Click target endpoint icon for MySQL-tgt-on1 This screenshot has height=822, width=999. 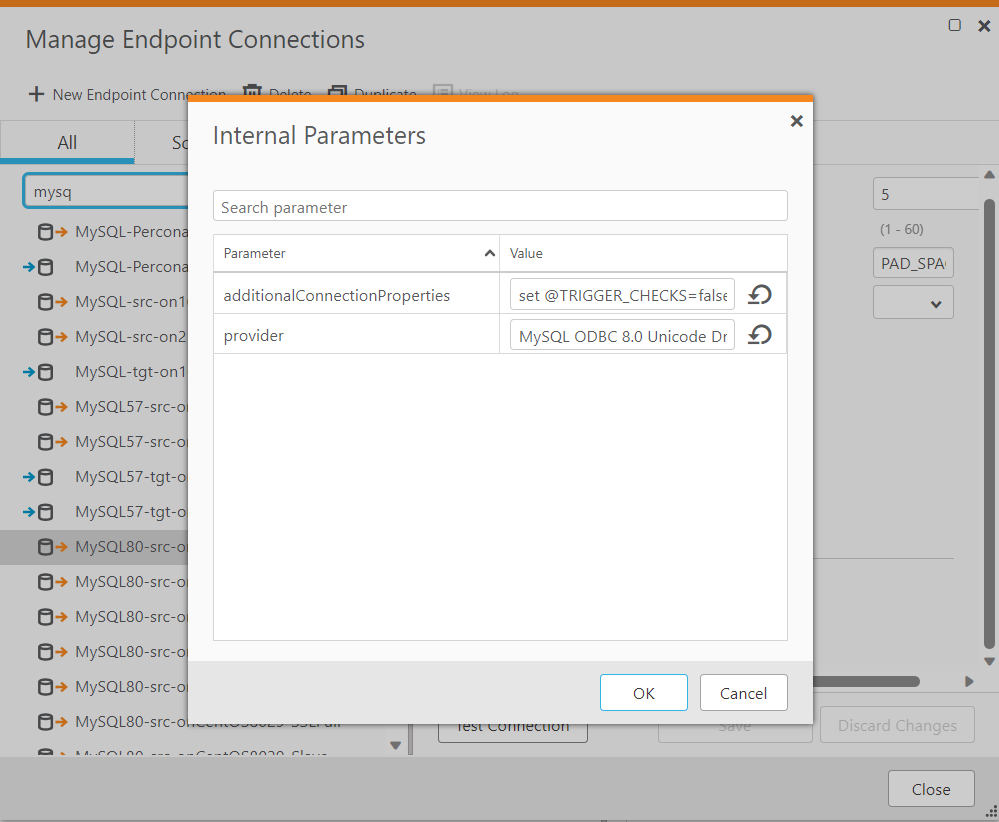[x=38, y=372]
